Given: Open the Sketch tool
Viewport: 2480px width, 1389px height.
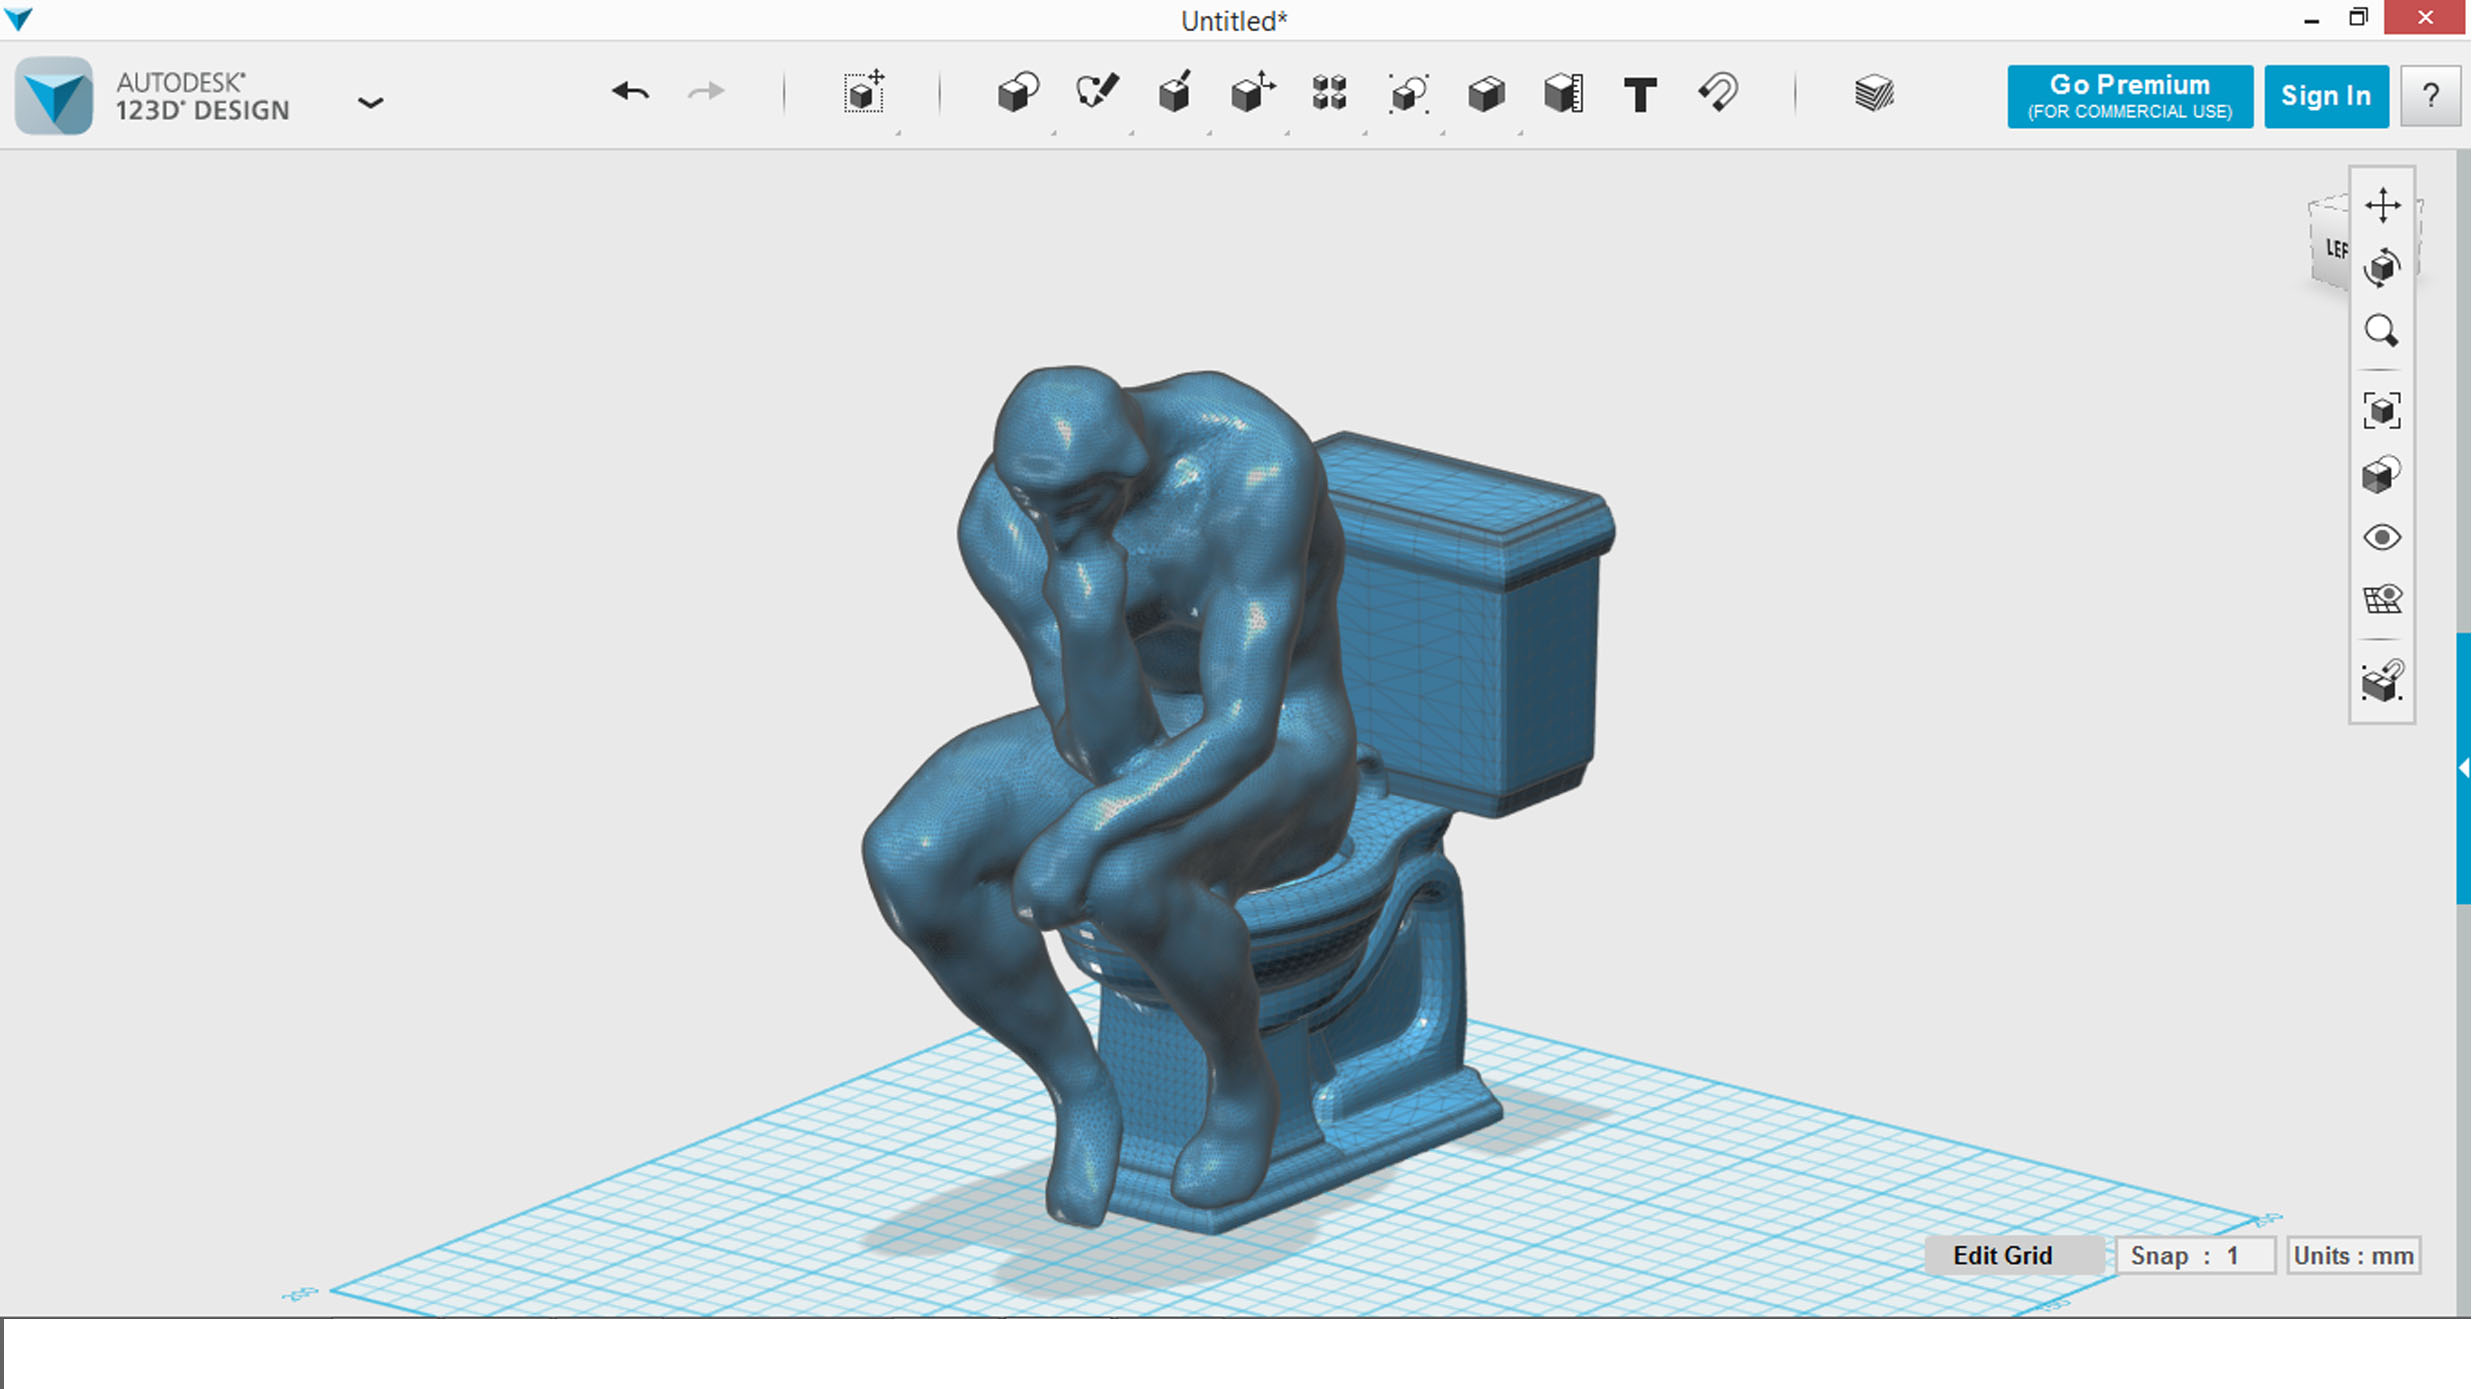Looking at the screenshot, I should point(1097,93).
